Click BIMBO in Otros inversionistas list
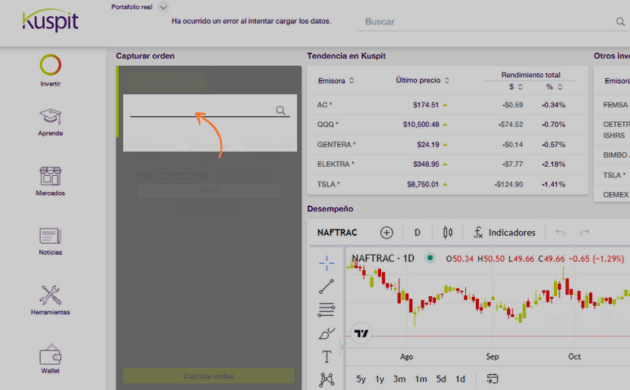This screenshot has height=390, width=630. [615, 155]
